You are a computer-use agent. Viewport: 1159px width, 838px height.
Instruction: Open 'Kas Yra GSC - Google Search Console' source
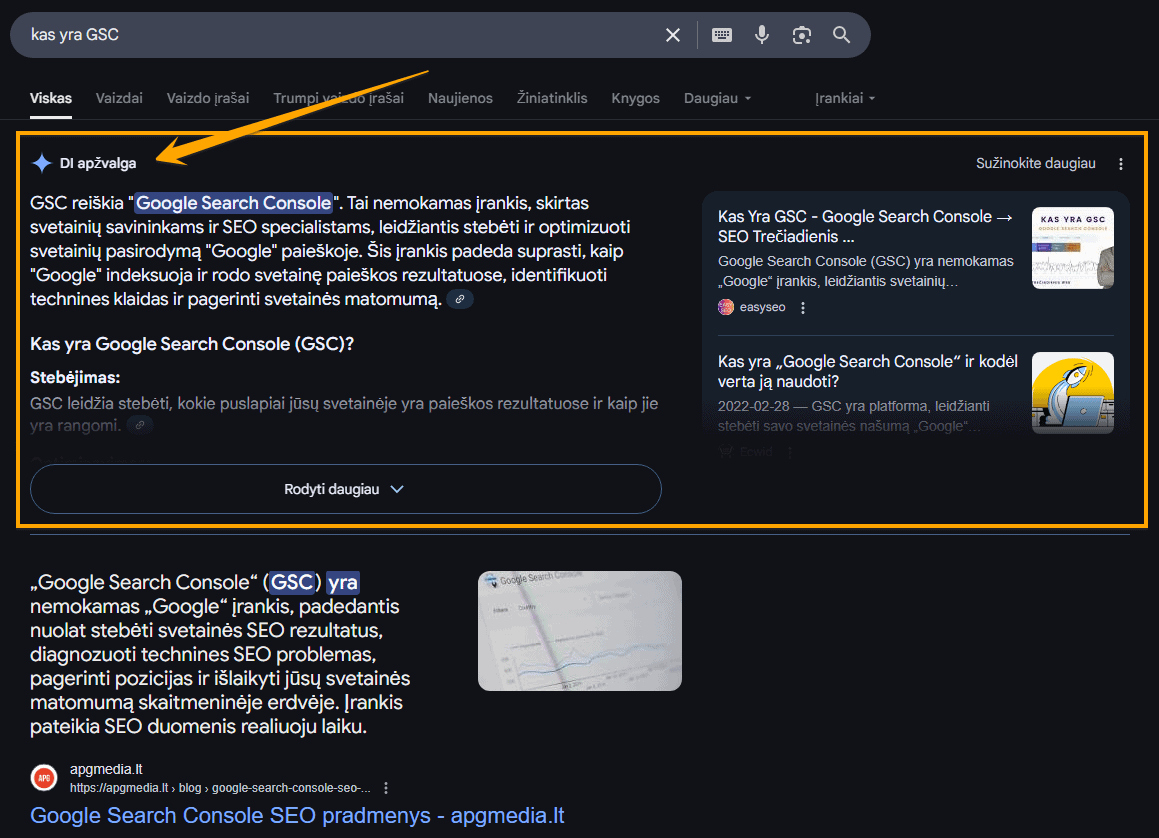click(865, 226)
